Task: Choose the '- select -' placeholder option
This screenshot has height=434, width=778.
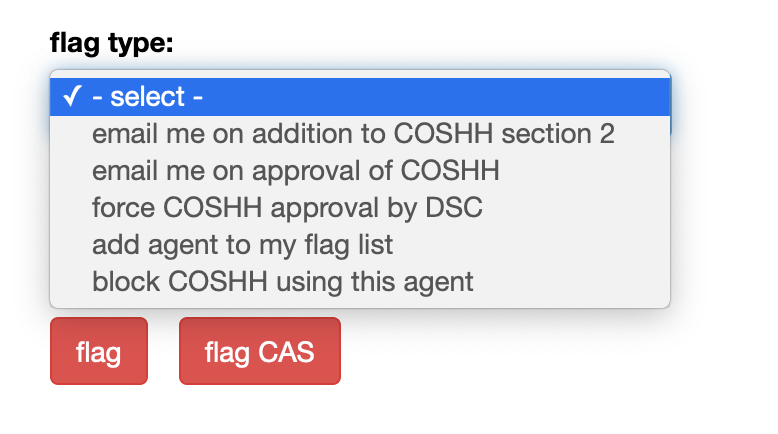Action: 148,97
